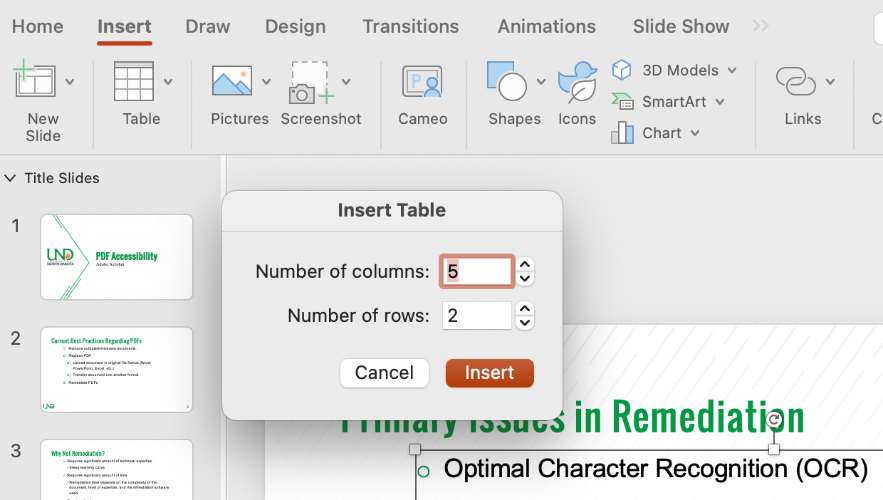Open the Pictures dropdown arrow
This screenshot has height=500, width=883.
[266, 82]
